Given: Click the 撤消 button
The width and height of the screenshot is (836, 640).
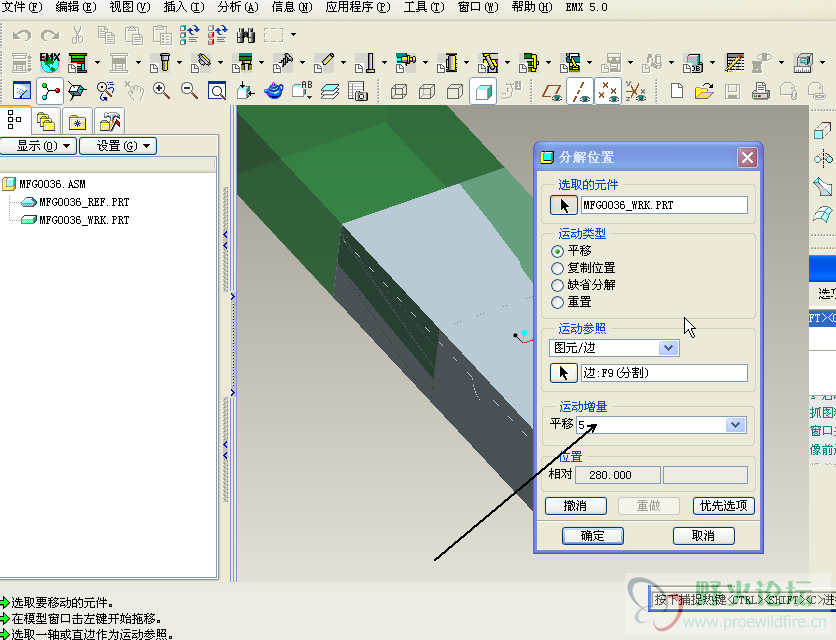Looking at the screenshot, I should pos(575,506).
